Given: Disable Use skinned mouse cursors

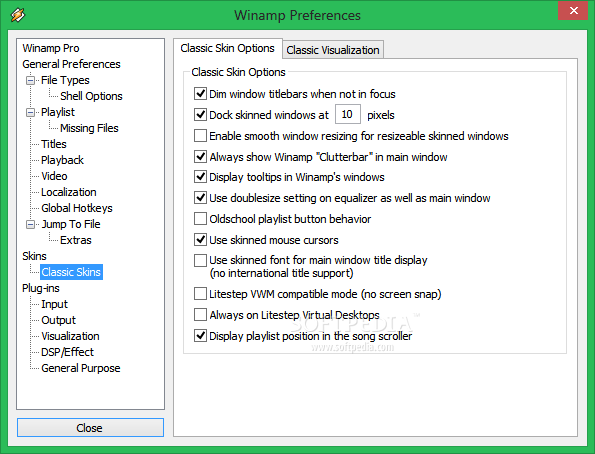Looking at the screenshot, I should 200,240.
